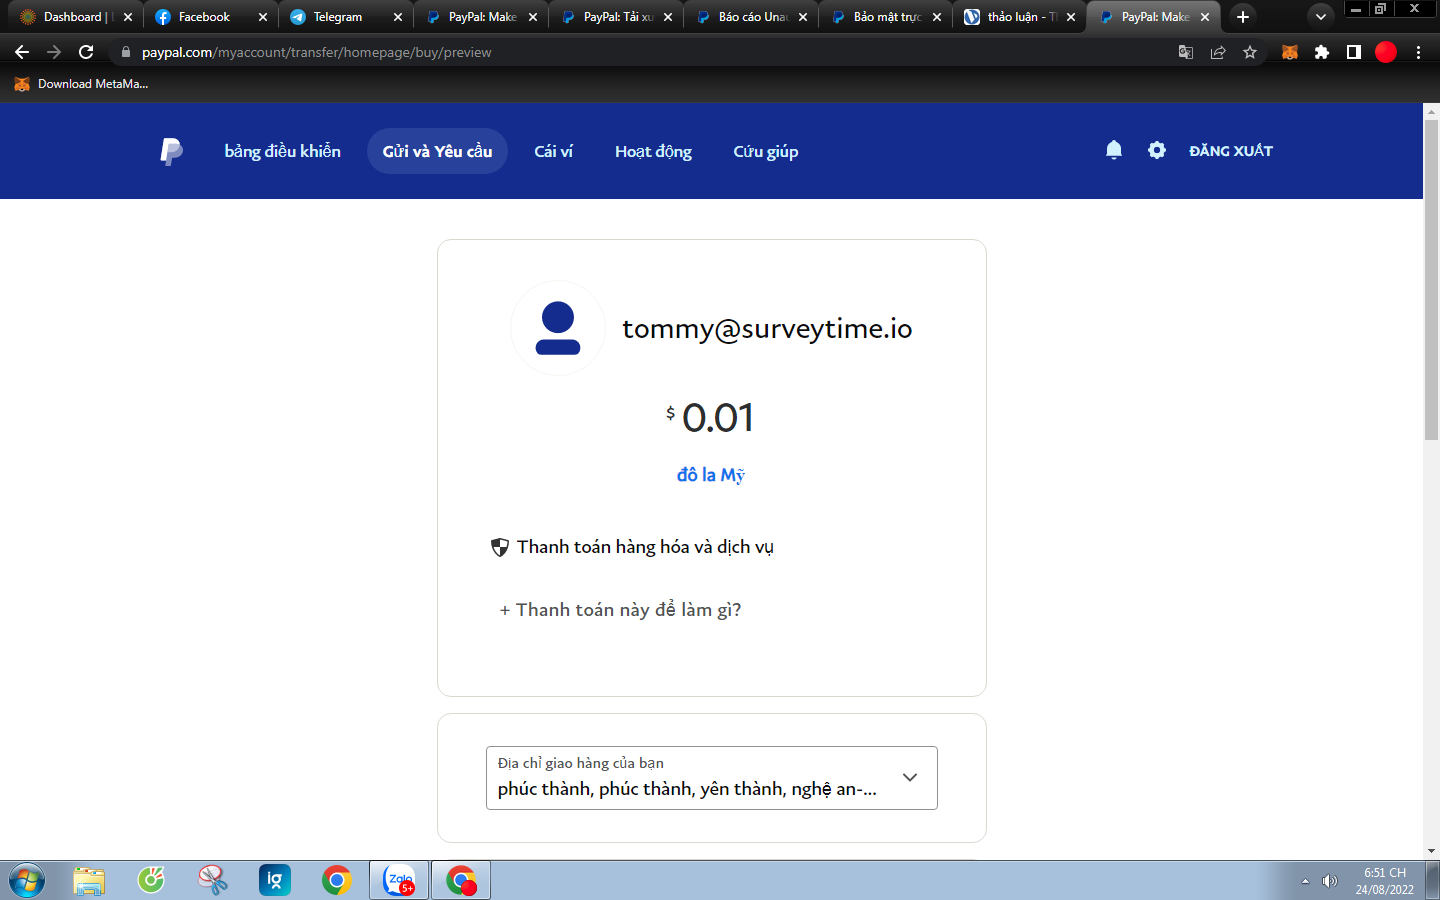This screenshot has width=1440, height=900.
Task: Close the Telegram tab
Action: click(398, 17)
